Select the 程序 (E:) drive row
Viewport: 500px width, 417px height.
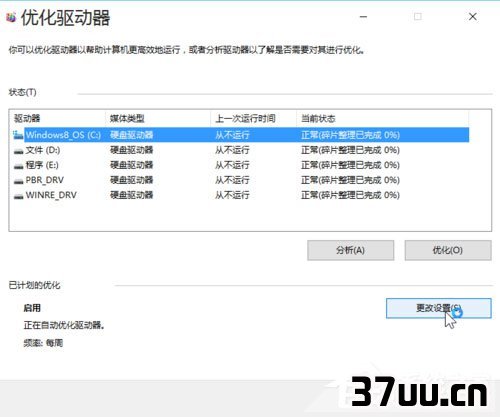[x=241, y=165]
